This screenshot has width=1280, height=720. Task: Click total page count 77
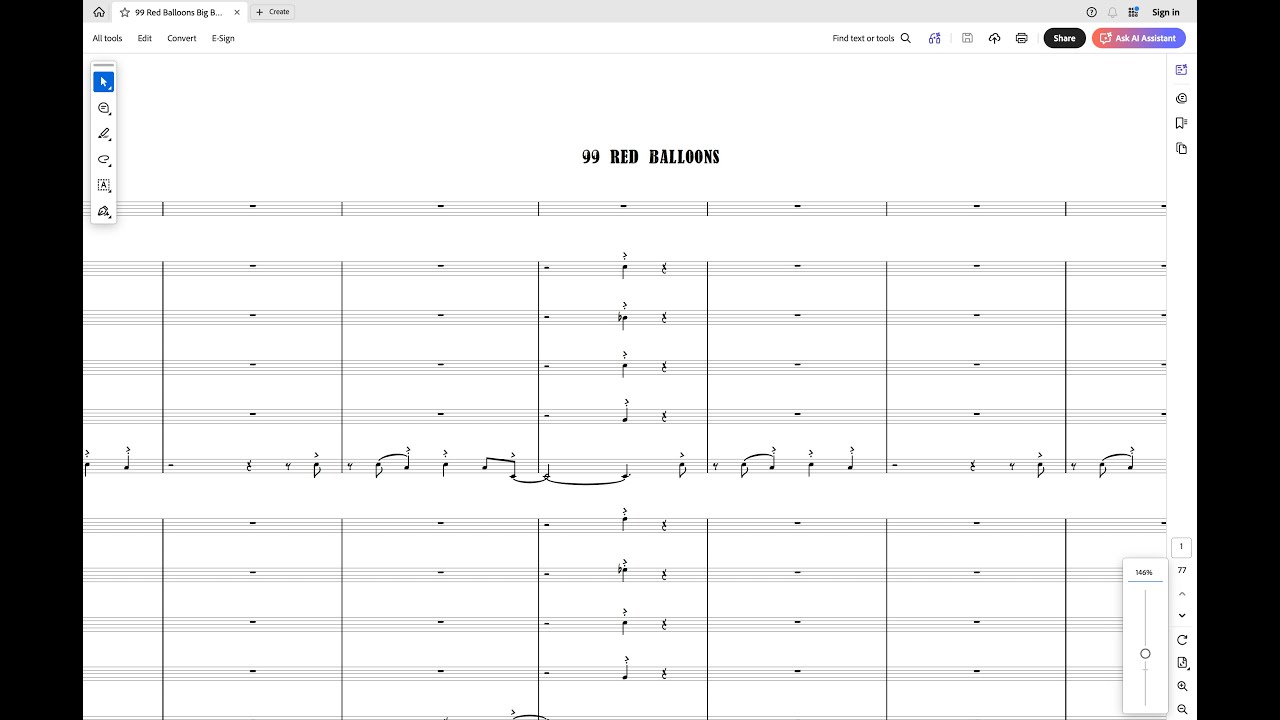click(x=1181, y=570)
